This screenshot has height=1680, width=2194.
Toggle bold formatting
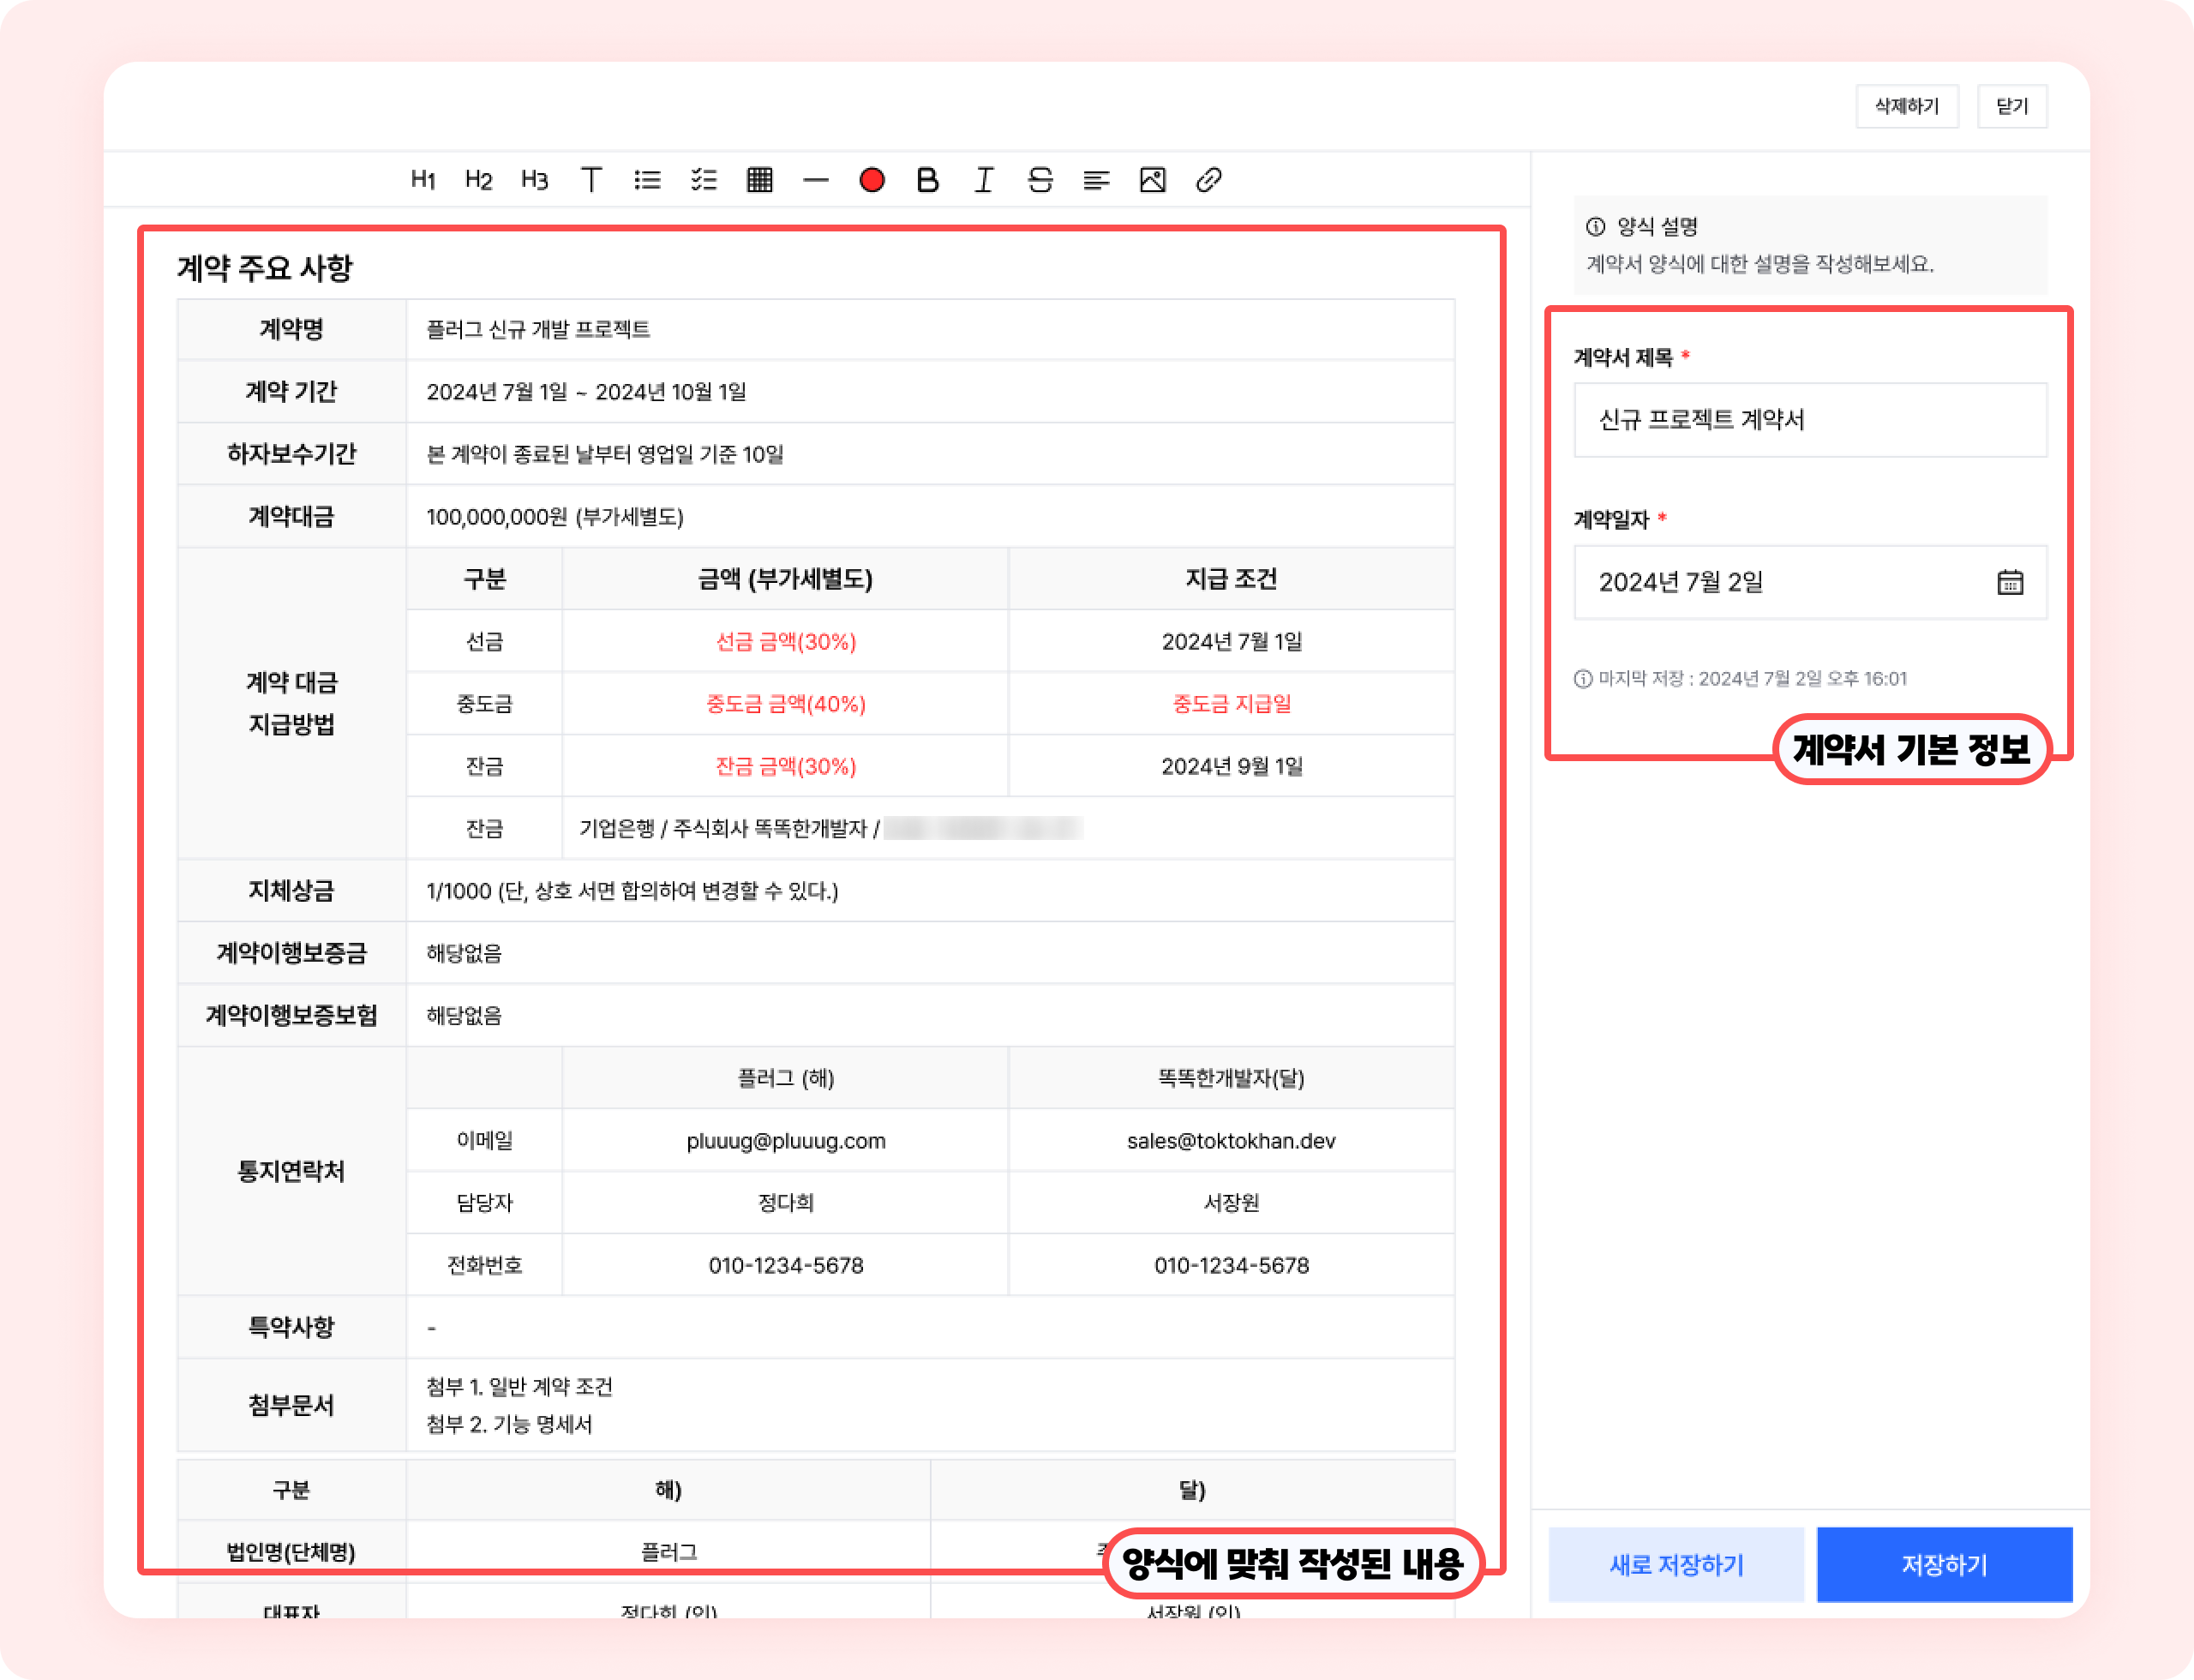coord(928,180)
